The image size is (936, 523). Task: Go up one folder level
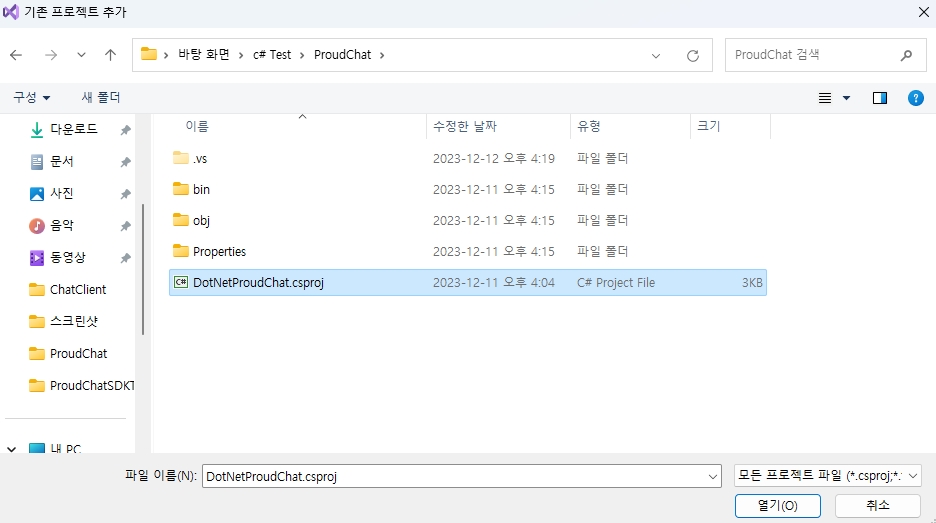110,55
